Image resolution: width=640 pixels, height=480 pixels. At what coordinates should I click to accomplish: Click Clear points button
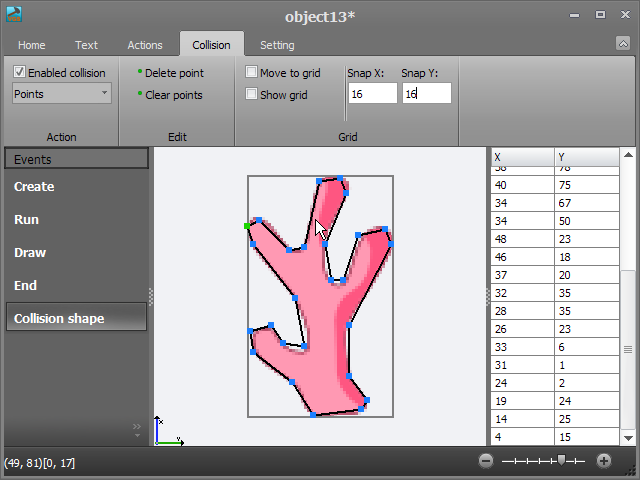(173, 95)
